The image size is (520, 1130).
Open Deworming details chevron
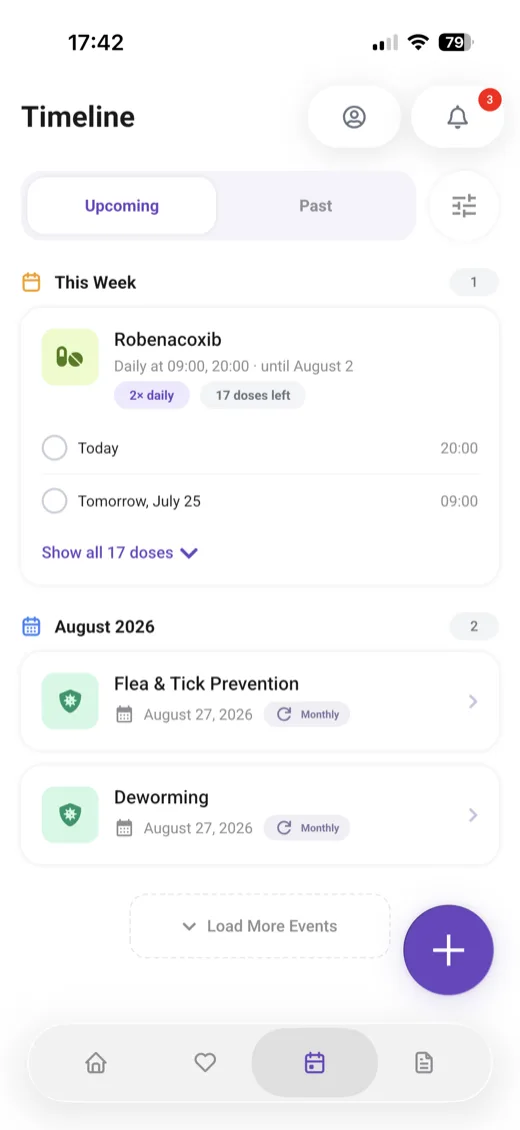(473, 815)
